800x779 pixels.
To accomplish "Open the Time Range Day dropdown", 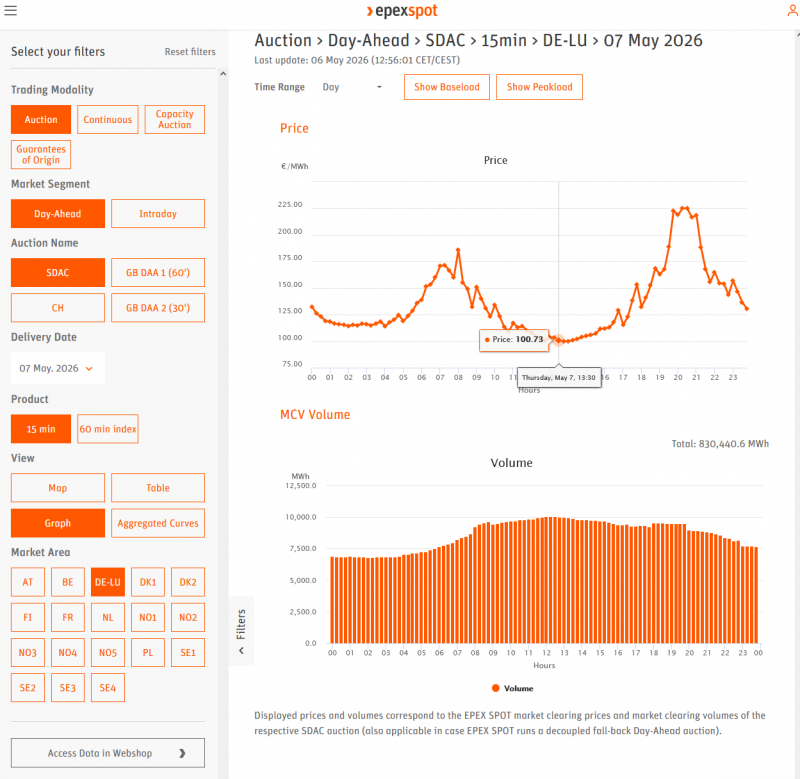I will click(352, 87).
